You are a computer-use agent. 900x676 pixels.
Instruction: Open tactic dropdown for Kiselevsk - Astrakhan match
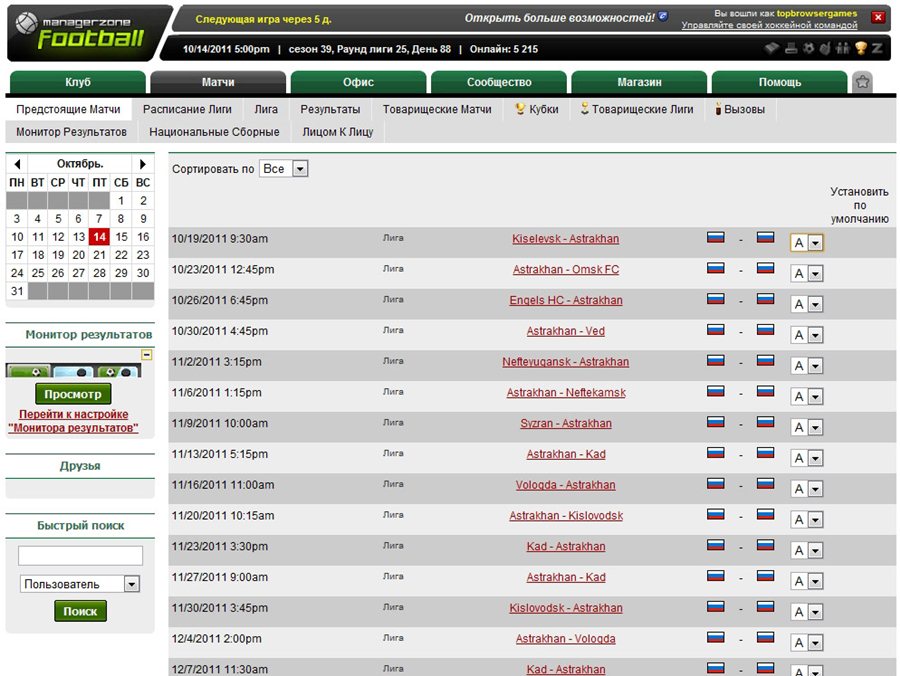[815, 243]
